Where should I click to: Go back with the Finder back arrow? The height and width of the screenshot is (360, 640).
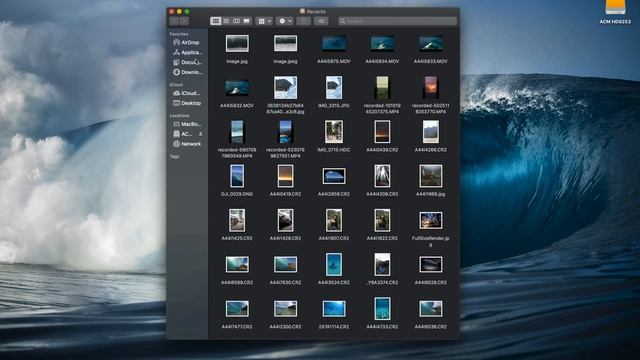pyautogui.click(x=174, y=21)
